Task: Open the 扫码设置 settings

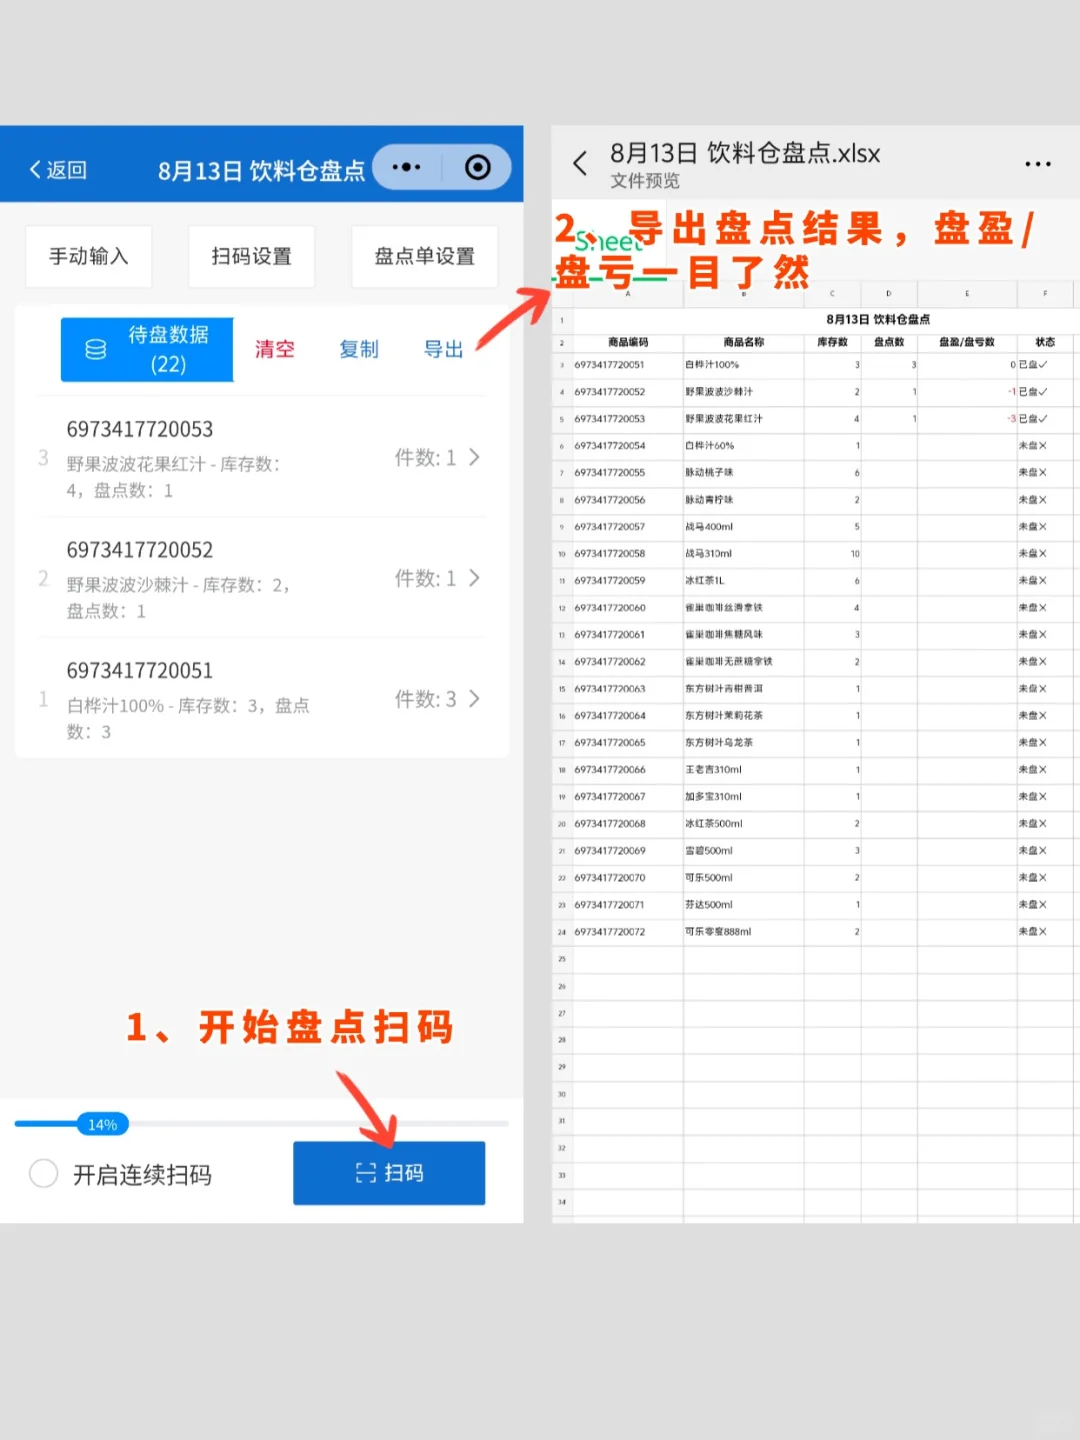Action: (x=251, y=256)
